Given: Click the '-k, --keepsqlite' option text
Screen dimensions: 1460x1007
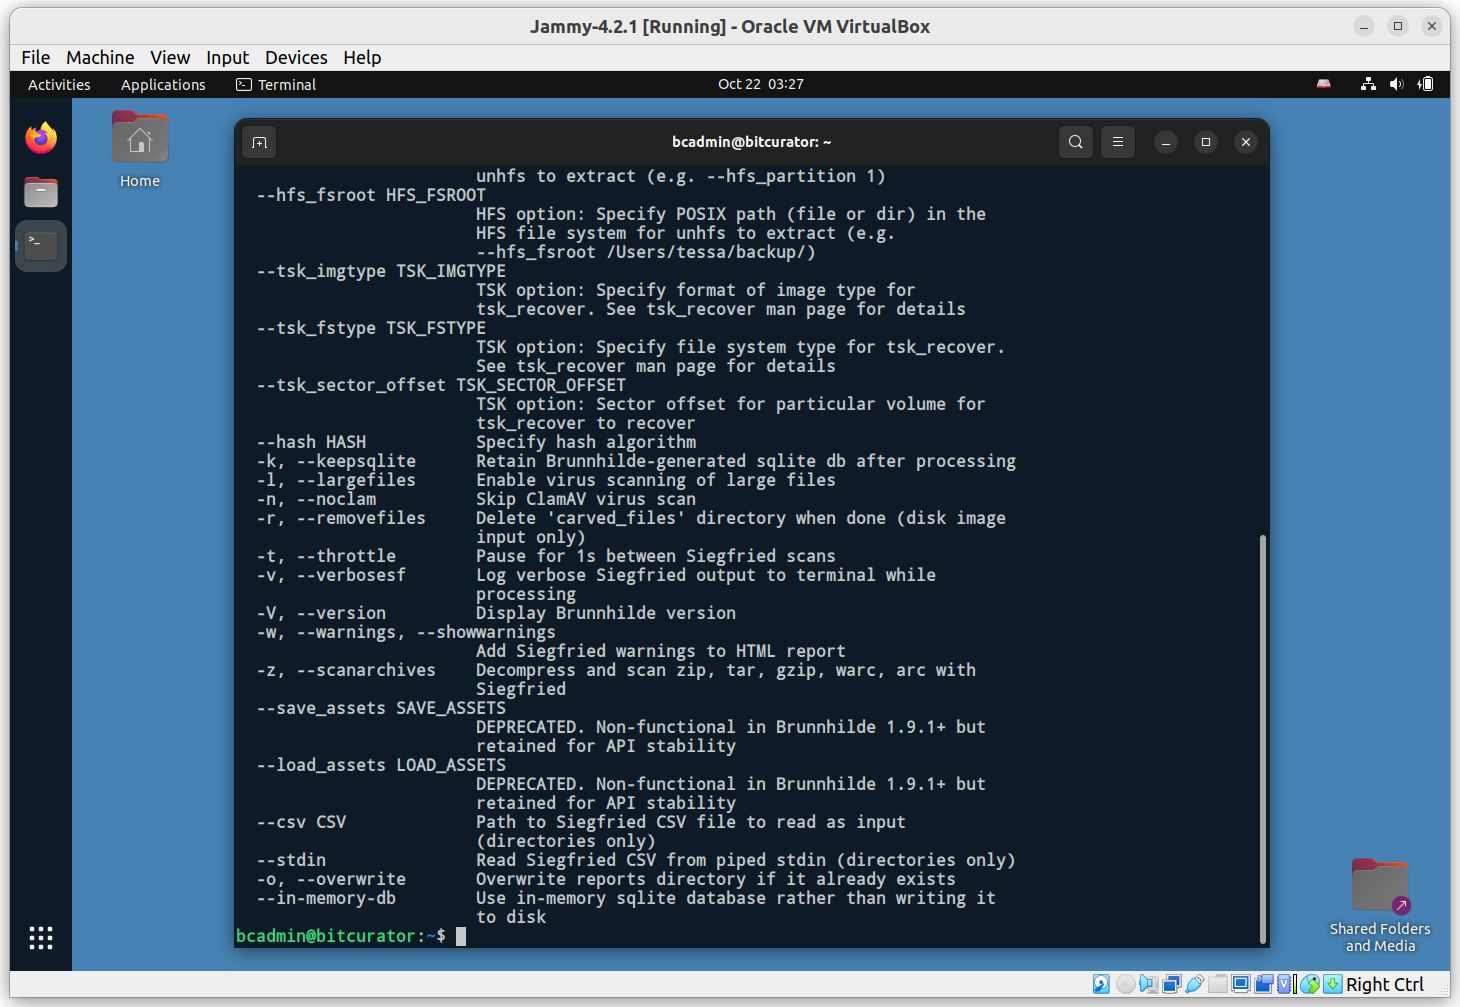Looking at the screenshot, I should [x=336, y=461].
